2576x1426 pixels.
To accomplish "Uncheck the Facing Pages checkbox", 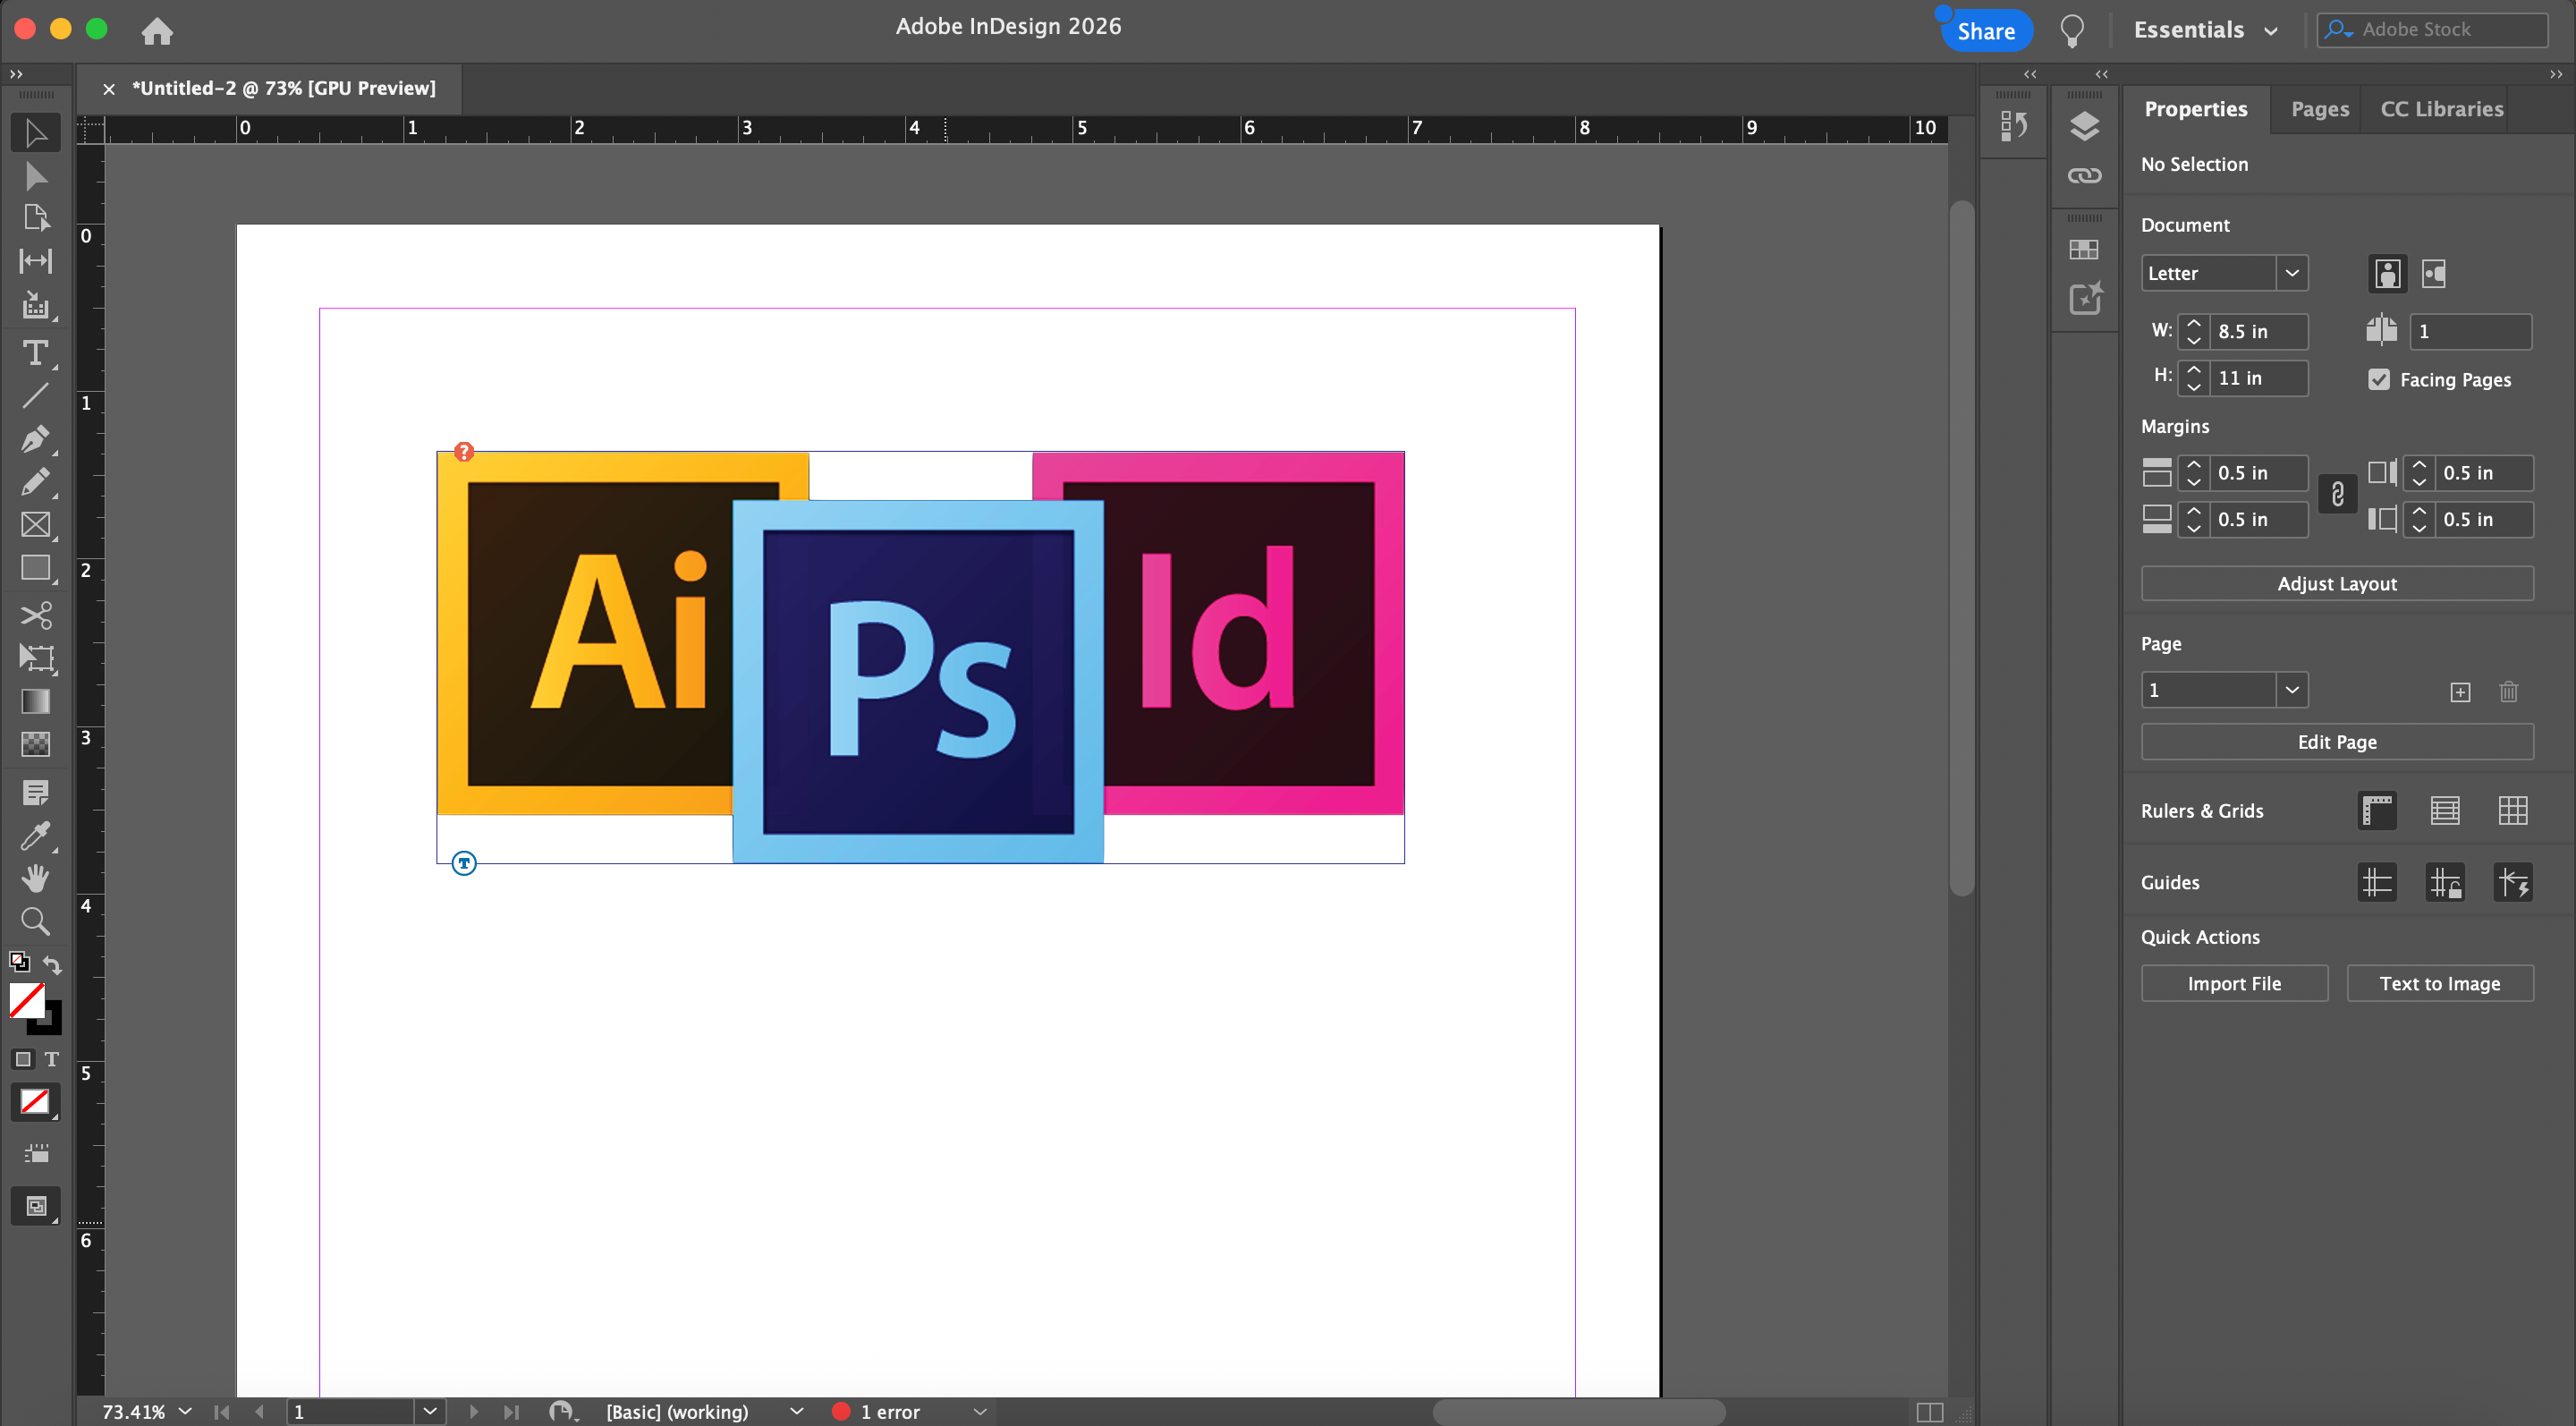I will [x=2379, y=380].
